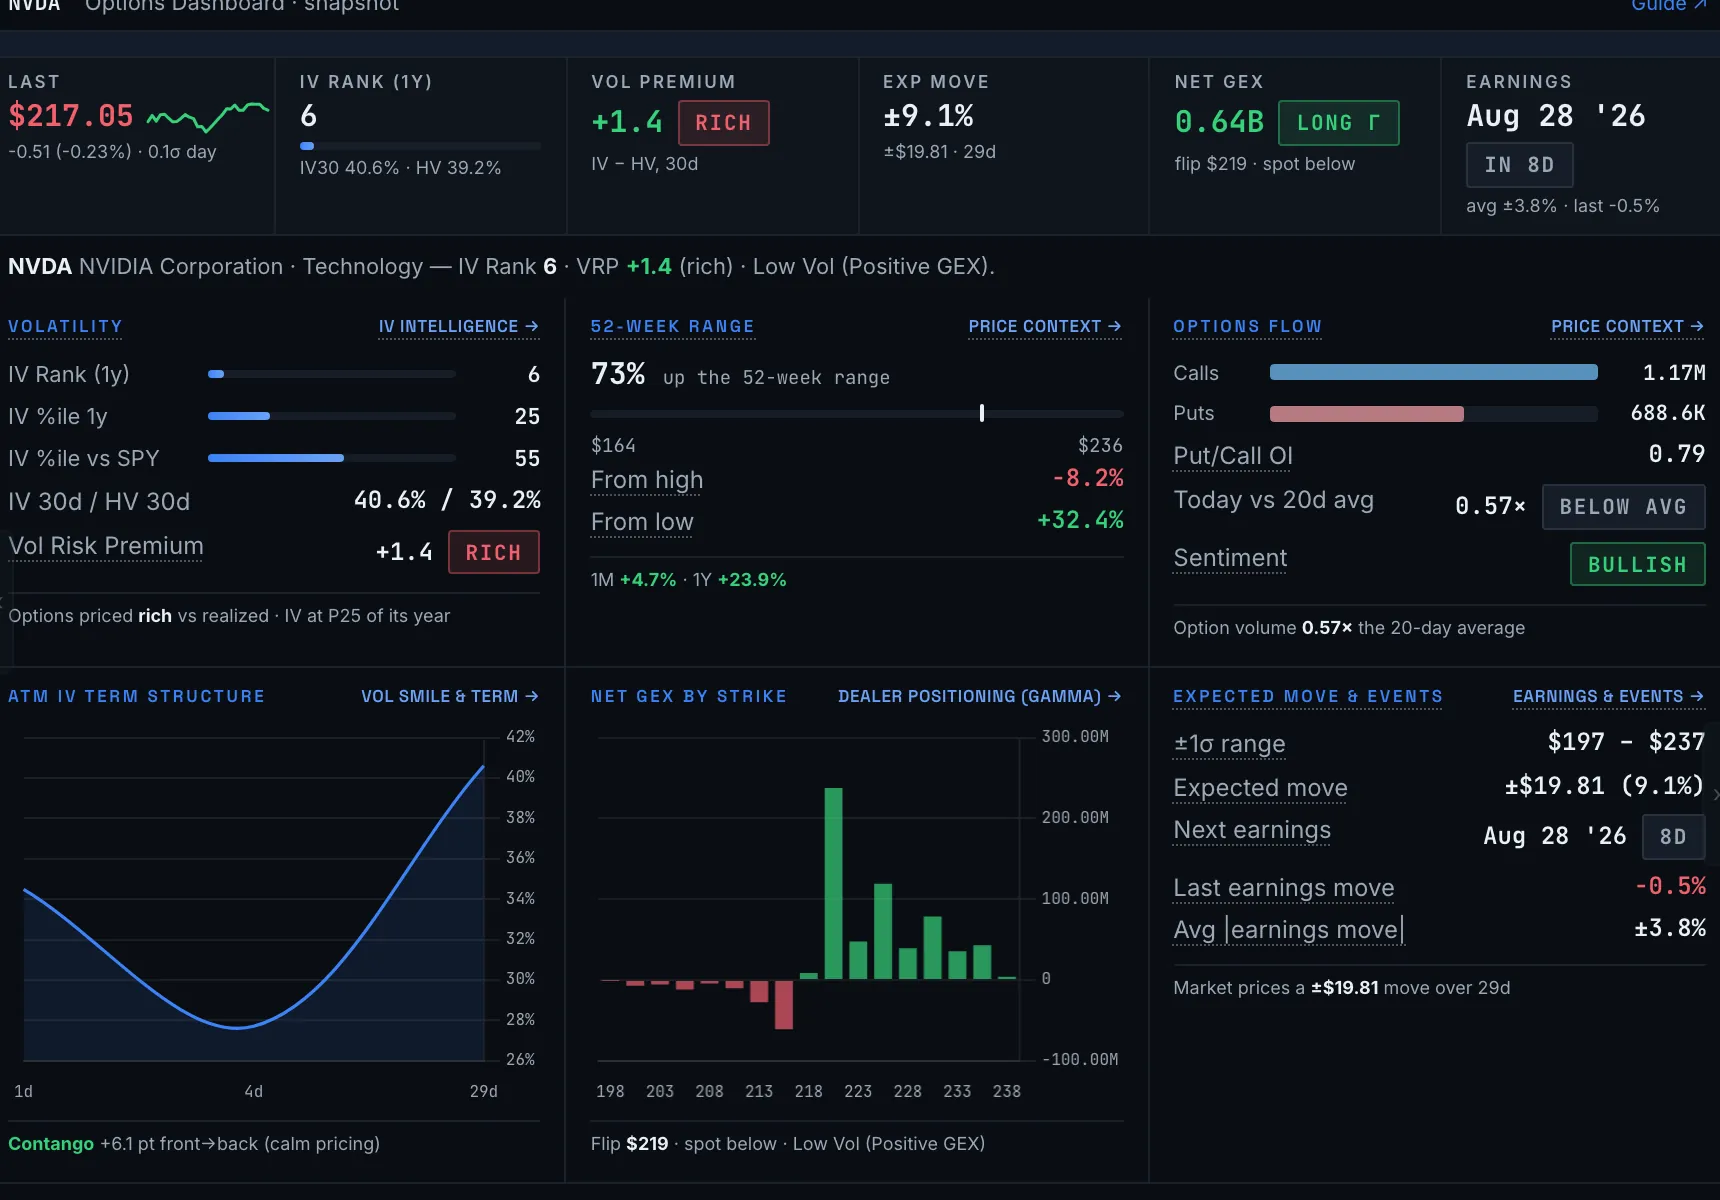The image size is (1720, 1200).
Task: Click the IV Rank (1Y) card progress bar
Action: tap(420, 146)
